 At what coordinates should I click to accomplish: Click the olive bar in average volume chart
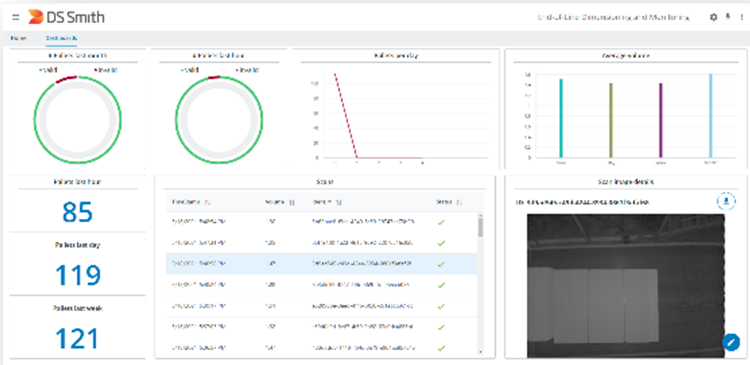coord(611,120)
